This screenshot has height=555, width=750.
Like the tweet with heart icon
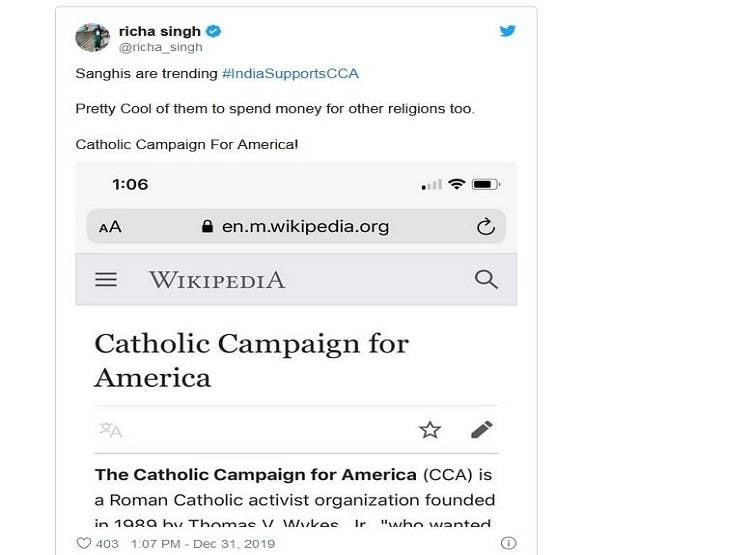[x=84, y=544]
